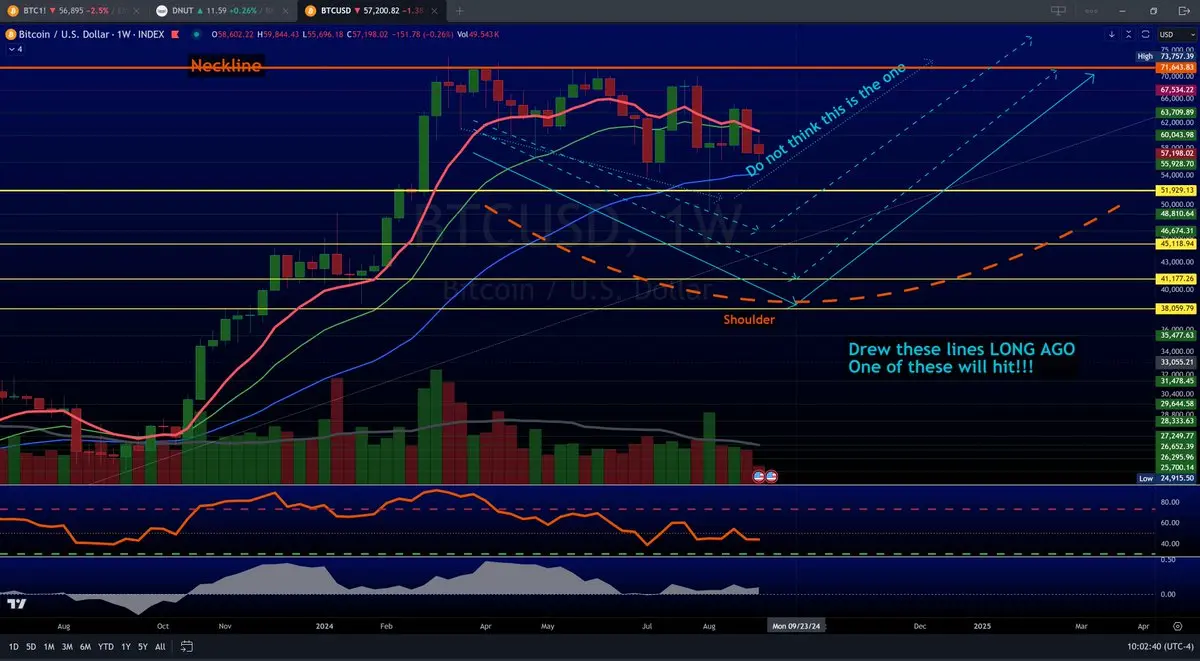Click the down-arrow icon beside USD

click(1112, 34)
